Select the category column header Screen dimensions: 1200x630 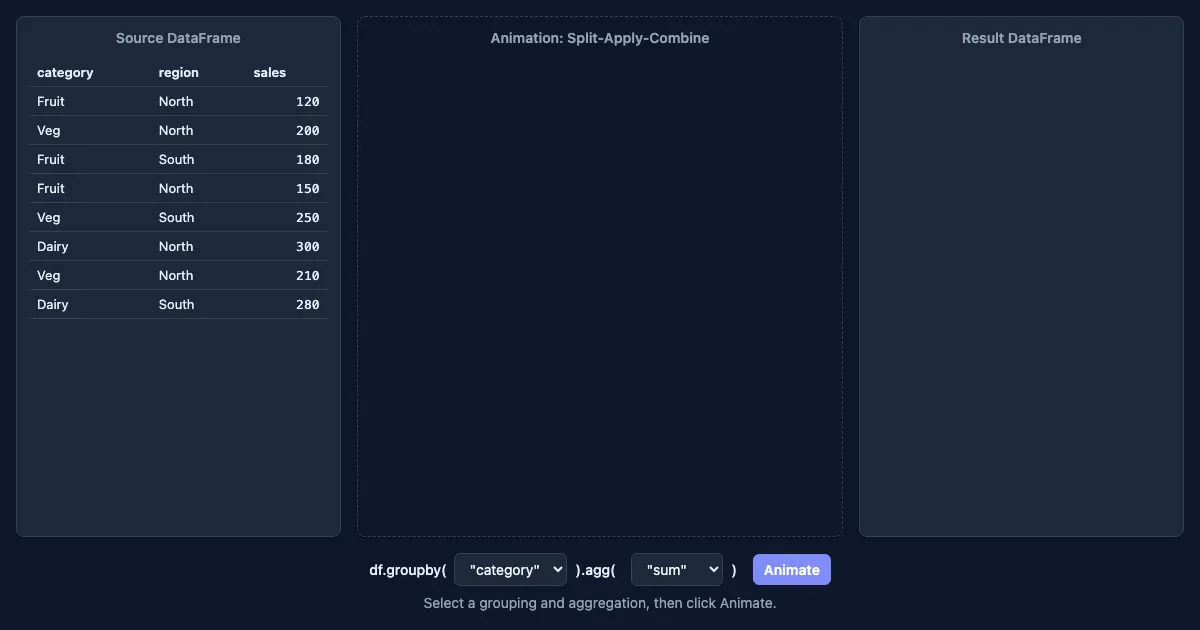[x=65, y=73]
